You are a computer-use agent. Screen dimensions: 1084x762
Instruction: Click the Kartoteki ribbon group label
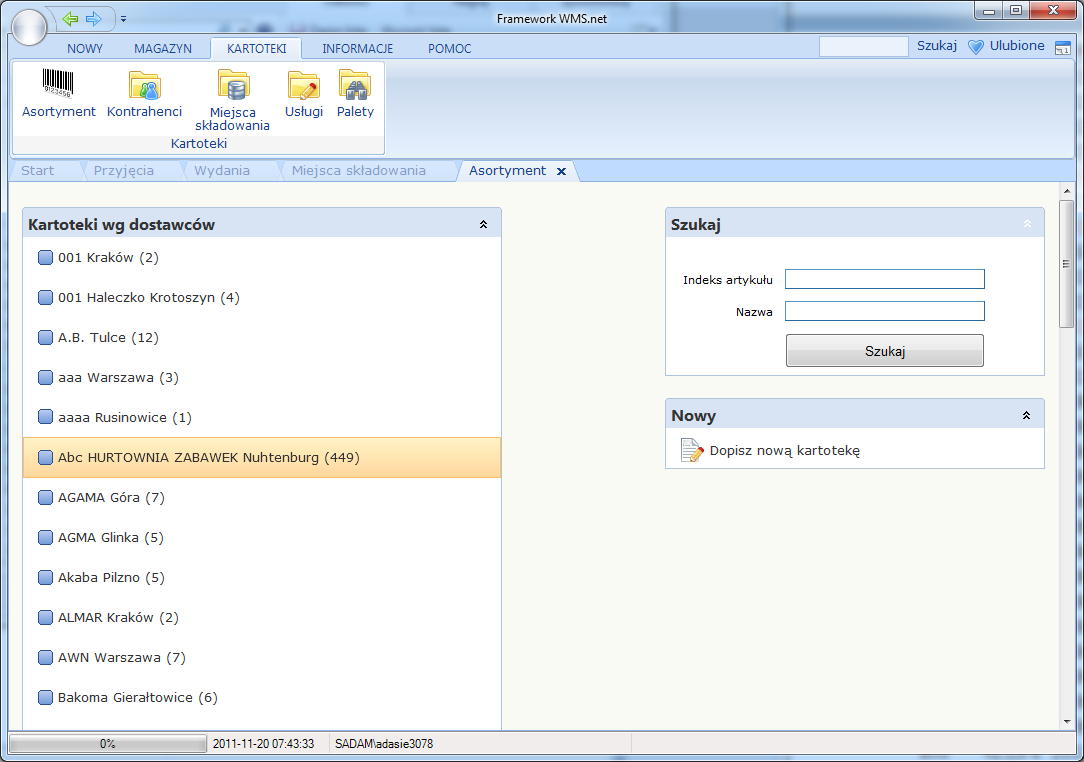pyautogui.click(x=198, y=143)
